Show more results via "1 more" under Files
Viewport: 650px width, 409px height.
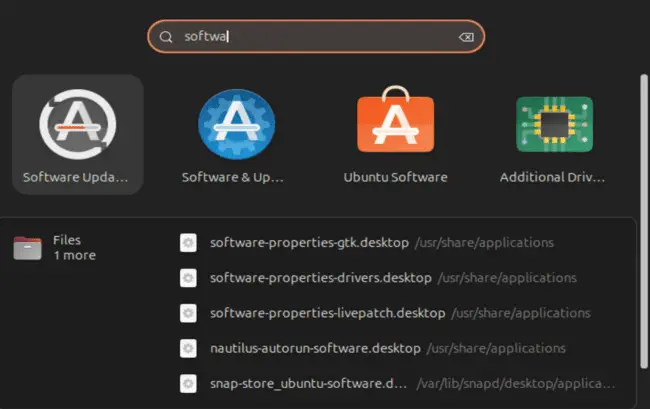pos(75,255)
